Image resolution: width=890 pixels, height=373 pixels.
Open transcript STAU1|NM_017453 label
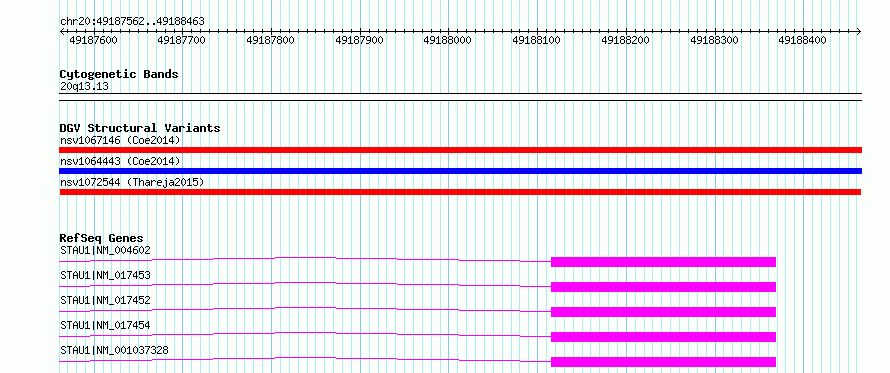105,275
